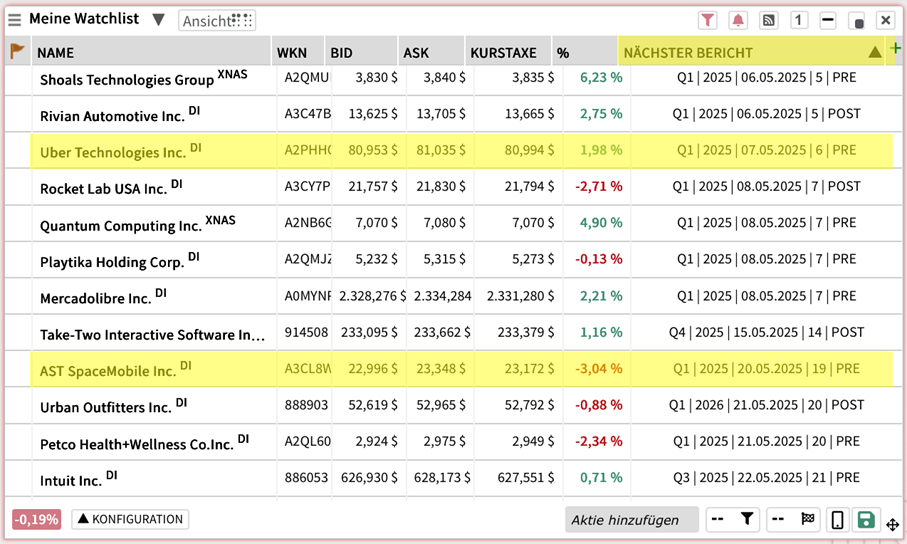Click WKN 914508 cell
The image size is (907, 544).
click(306, 332)
